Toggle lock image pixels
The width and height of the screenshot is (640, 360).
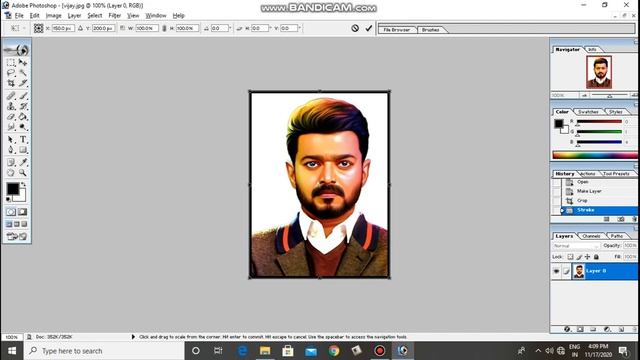579,257
